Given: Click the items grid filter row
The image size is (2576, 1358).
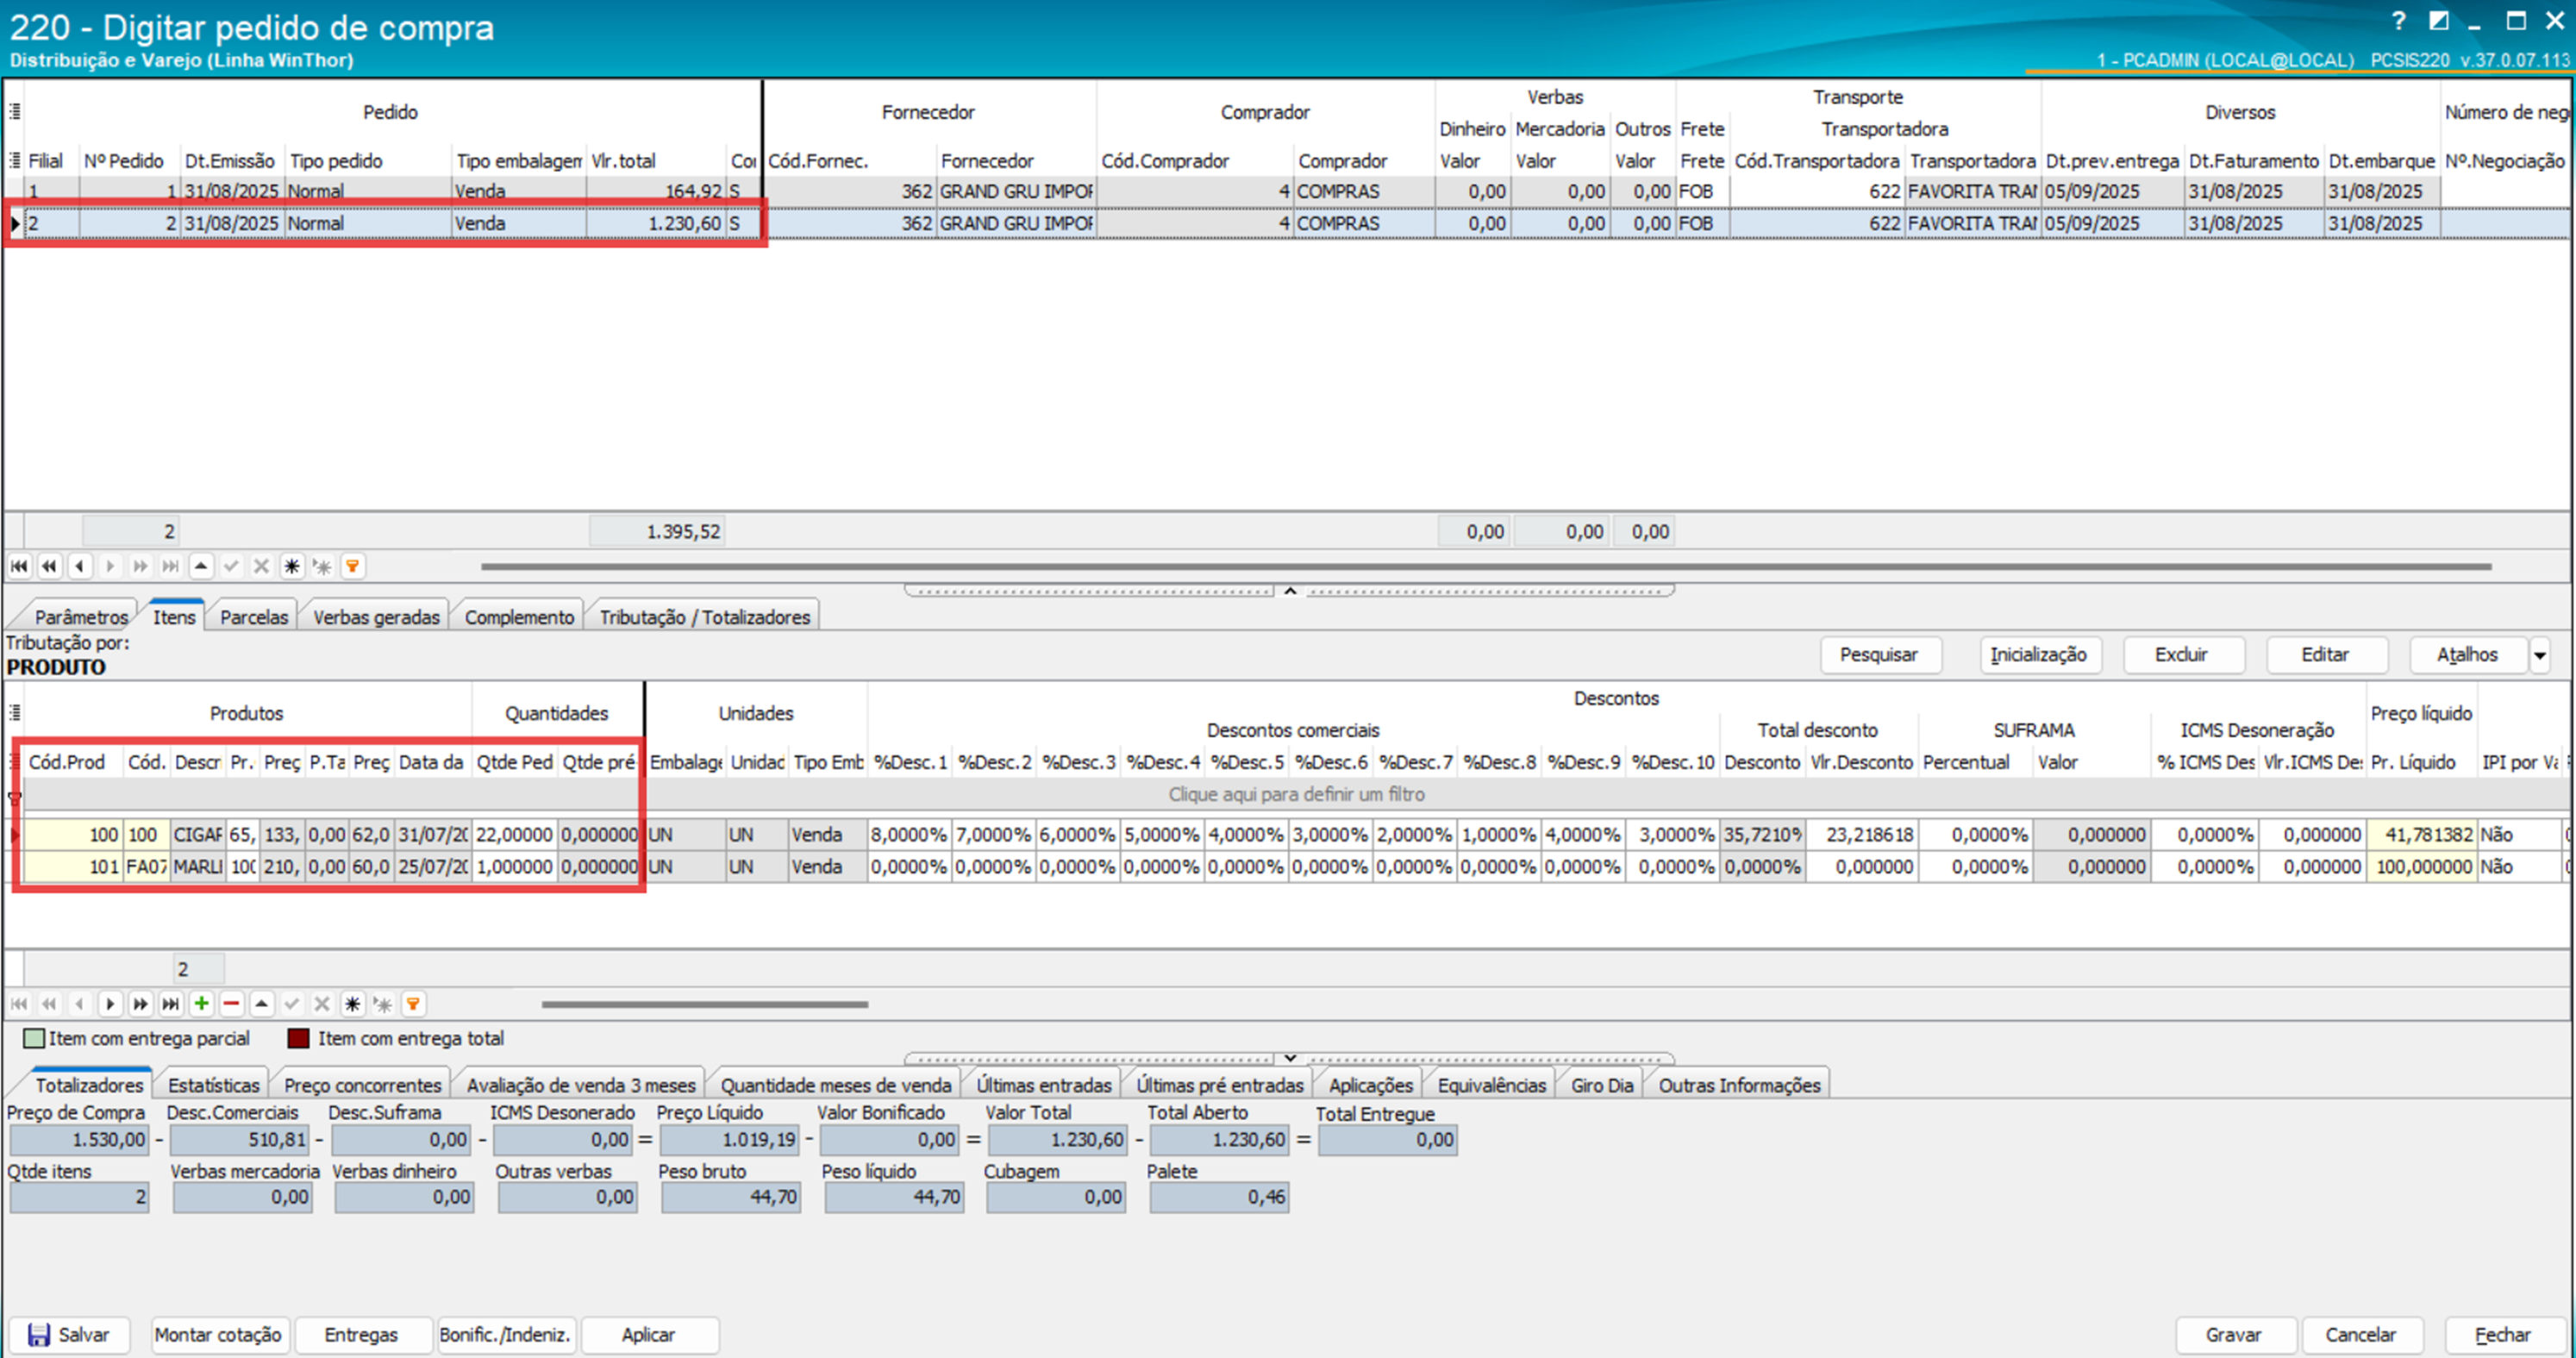Looking at the screenshot, I should pos(1295,794).
